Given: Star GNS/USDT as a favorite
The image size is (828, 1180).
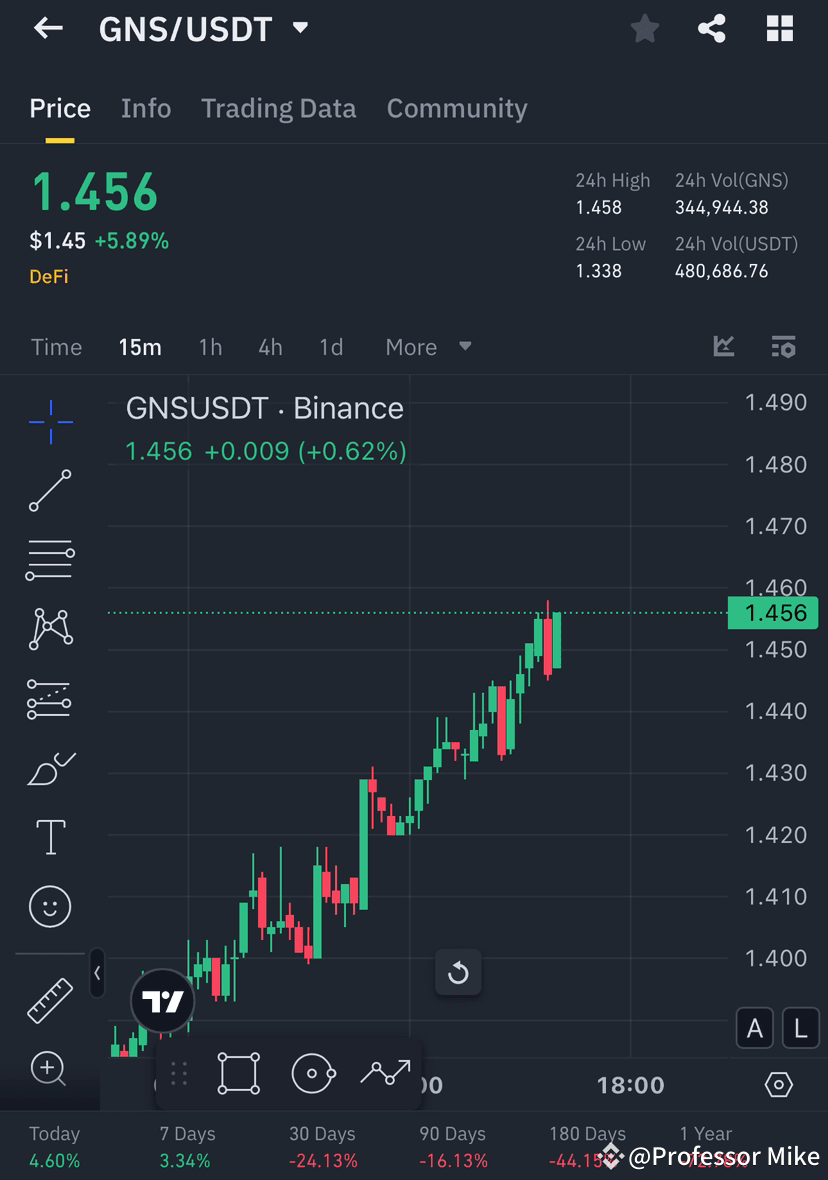Looking at the screenshot, I should (644, 28).
